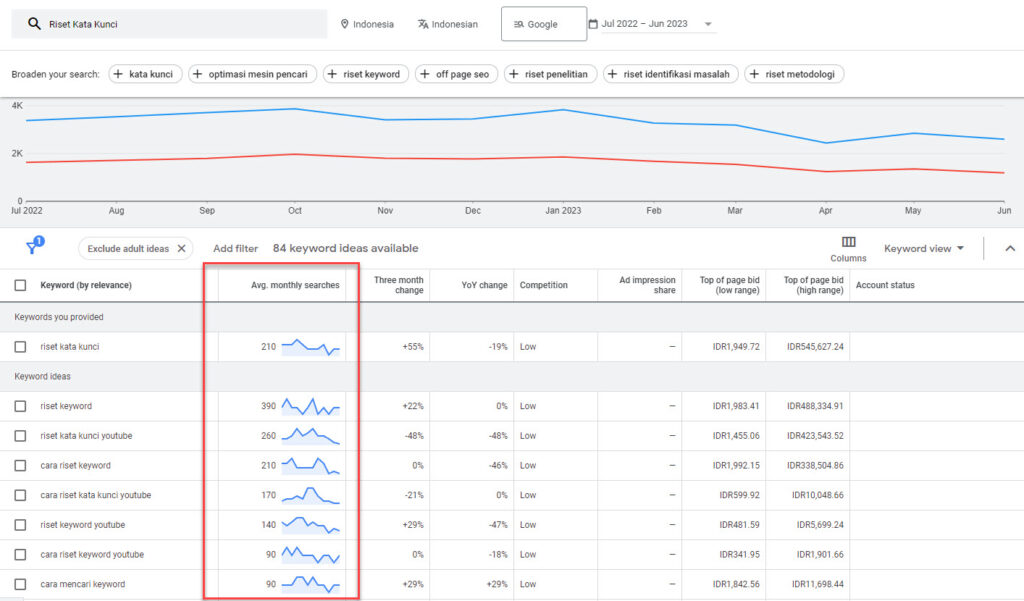This screenshot has height=601, width=1024.
Task: Click the IDR1,983.41 low bid value
Action: pyautogui.click(x=735, y=406)
